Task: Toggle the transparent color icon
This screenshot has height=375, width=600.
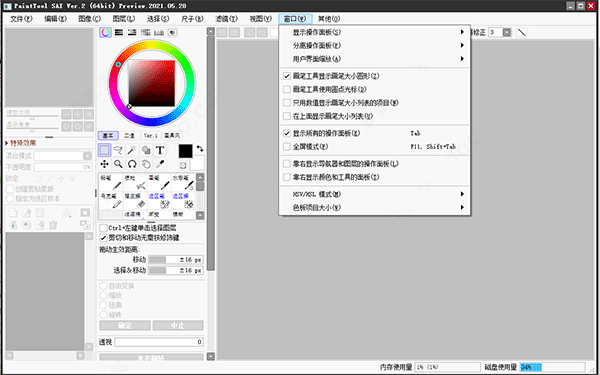Action: point(183,165)
